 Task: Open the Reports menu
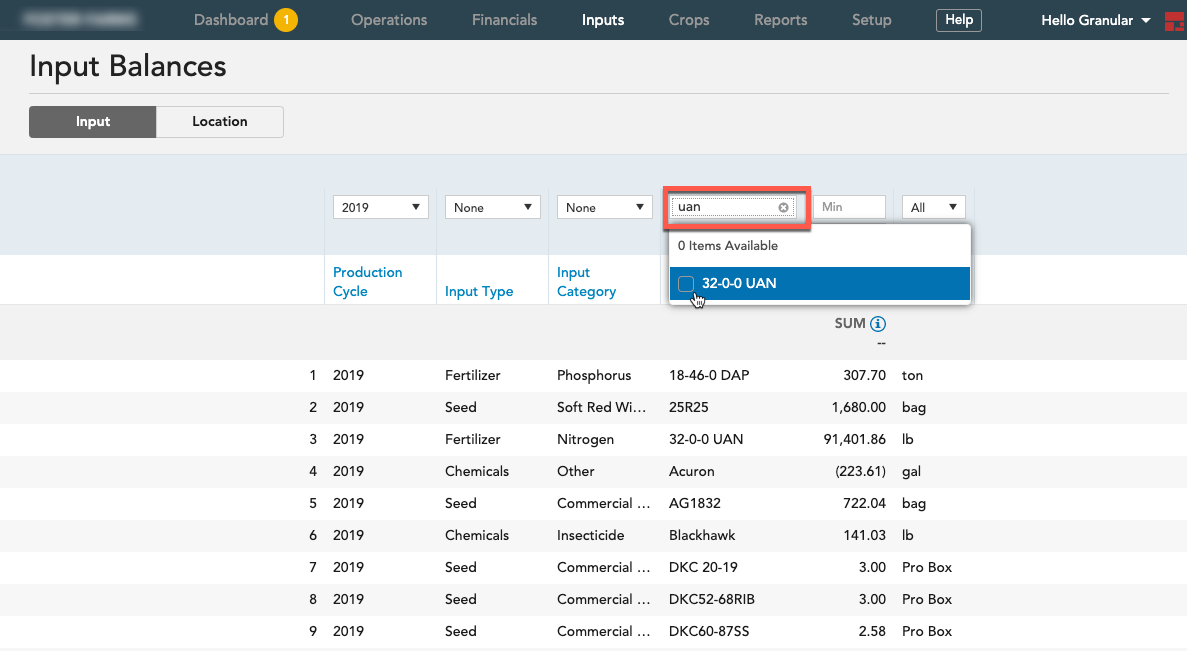pyautogui.click(x=780, y=20)
